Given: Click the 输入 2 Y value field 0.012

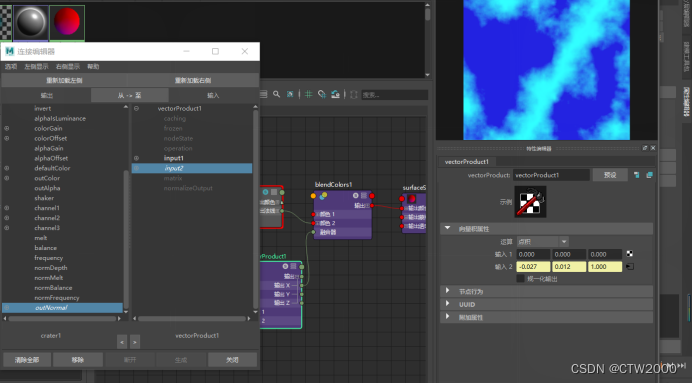Looking at the screenshot, I should pos(569,267).
